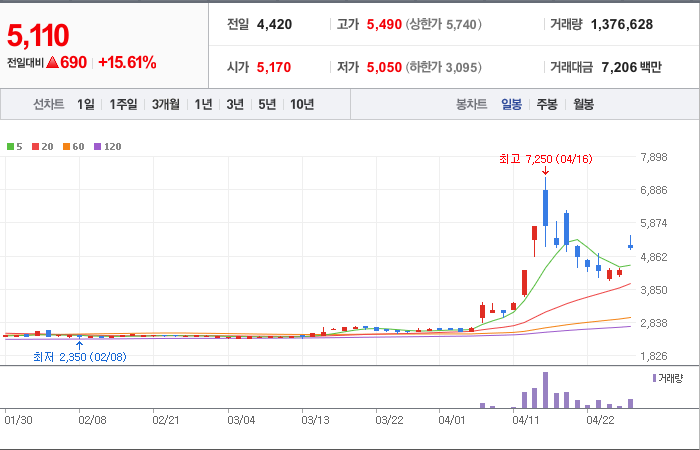
Task: Click current price 5,110
Action: coord(38,36)
